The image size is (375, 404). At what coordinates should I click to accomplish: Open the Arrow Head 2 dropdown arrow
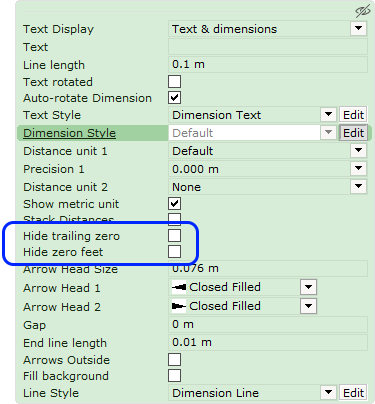308,306
